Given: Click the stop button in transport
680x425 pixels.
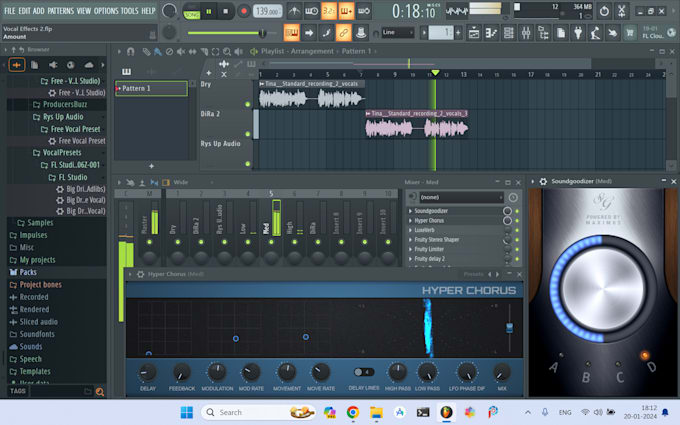Looking at the screenshot, I should click(226, 11).
